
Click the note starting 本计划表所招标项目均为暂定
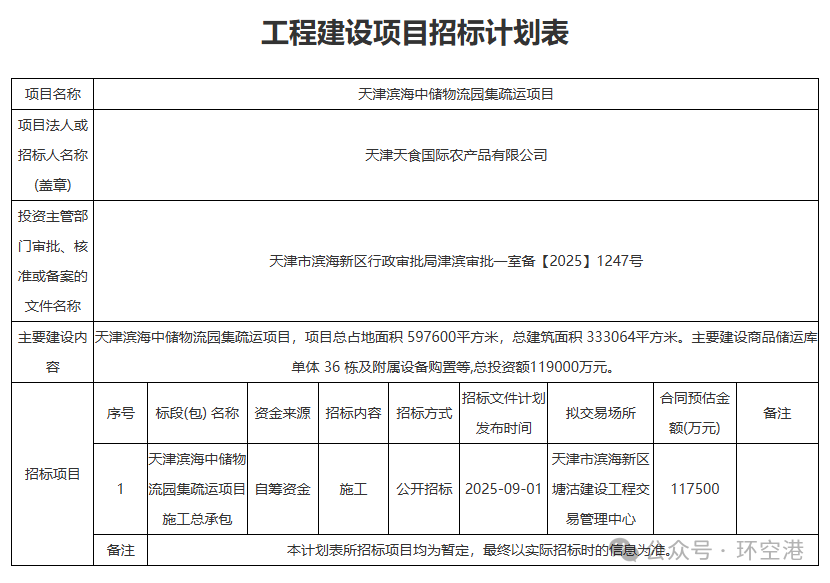pyautogui.click(x=481, y=550)
